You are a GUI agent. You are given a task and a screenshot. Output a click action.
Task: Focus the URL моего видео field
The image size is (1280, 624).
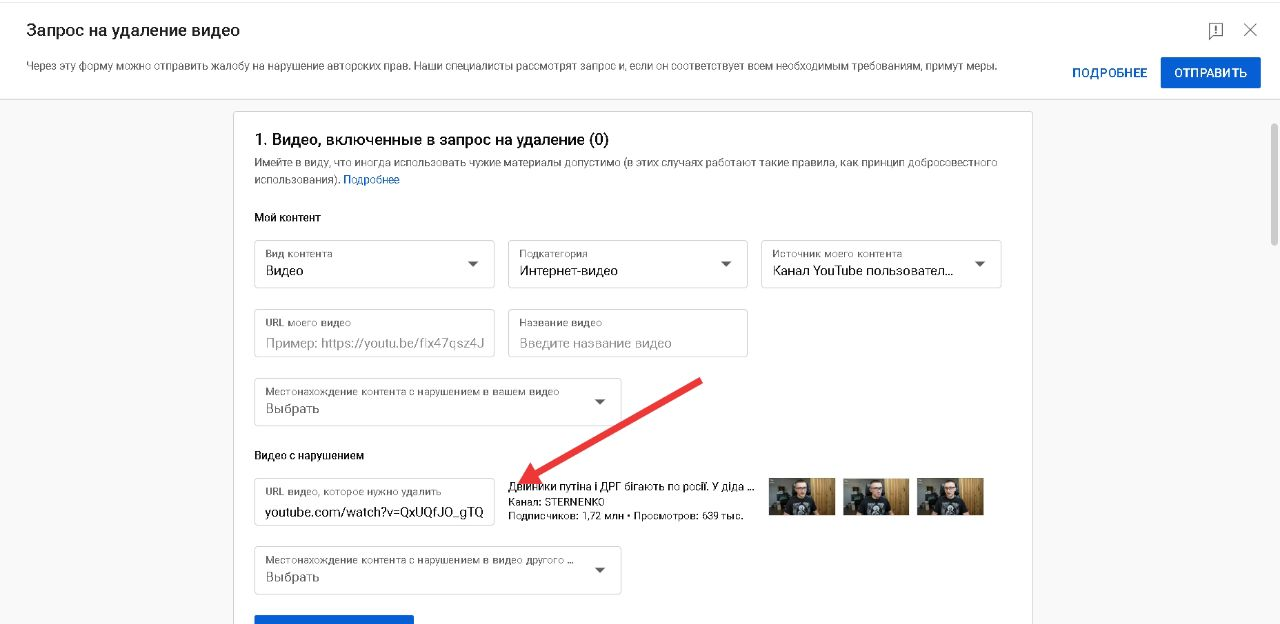tap(374, 333)
